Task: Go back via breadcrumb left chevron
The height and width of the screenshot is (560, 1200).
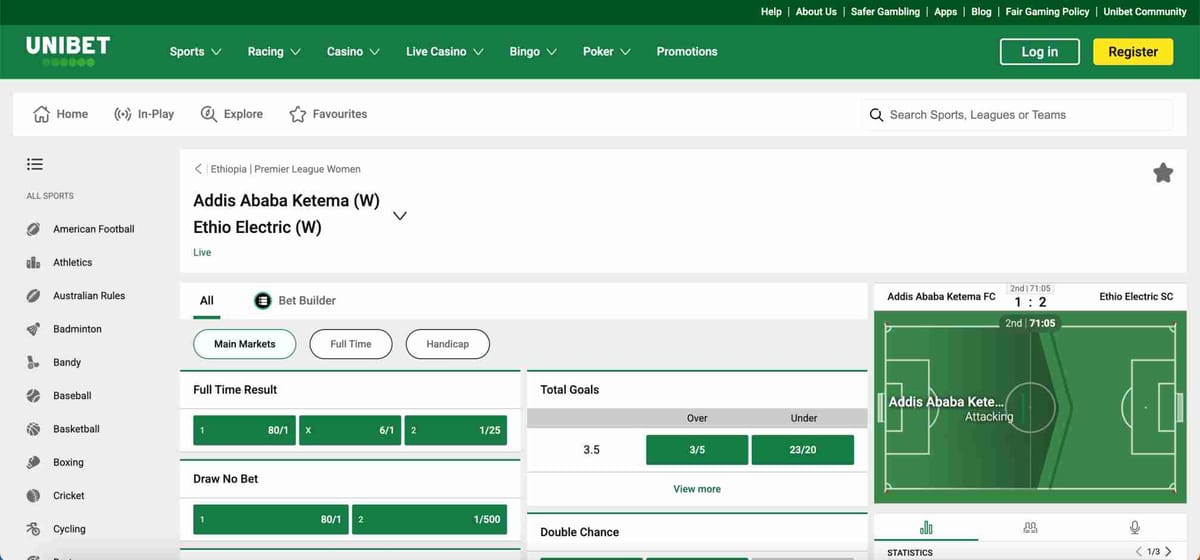Action: pos(198,169)
